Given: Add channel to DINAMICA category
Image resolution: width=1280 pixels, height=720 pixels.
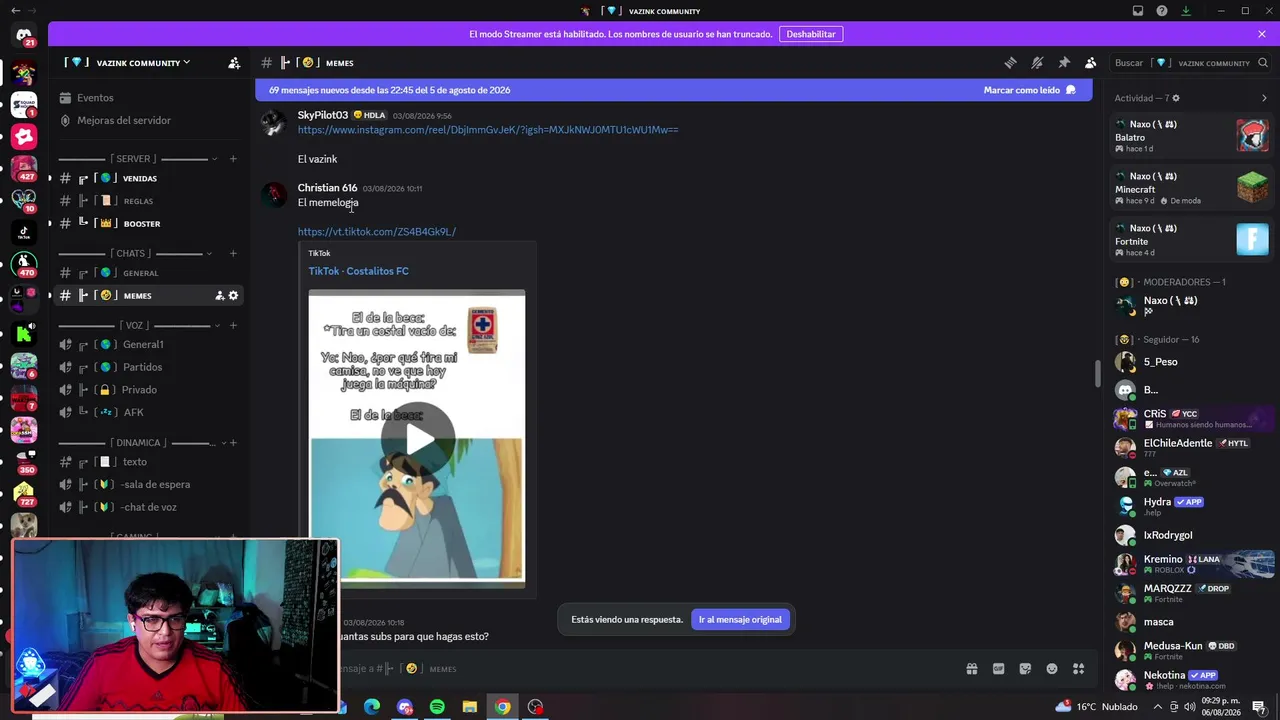Looking at the screenshot, I should pos(233,443).
